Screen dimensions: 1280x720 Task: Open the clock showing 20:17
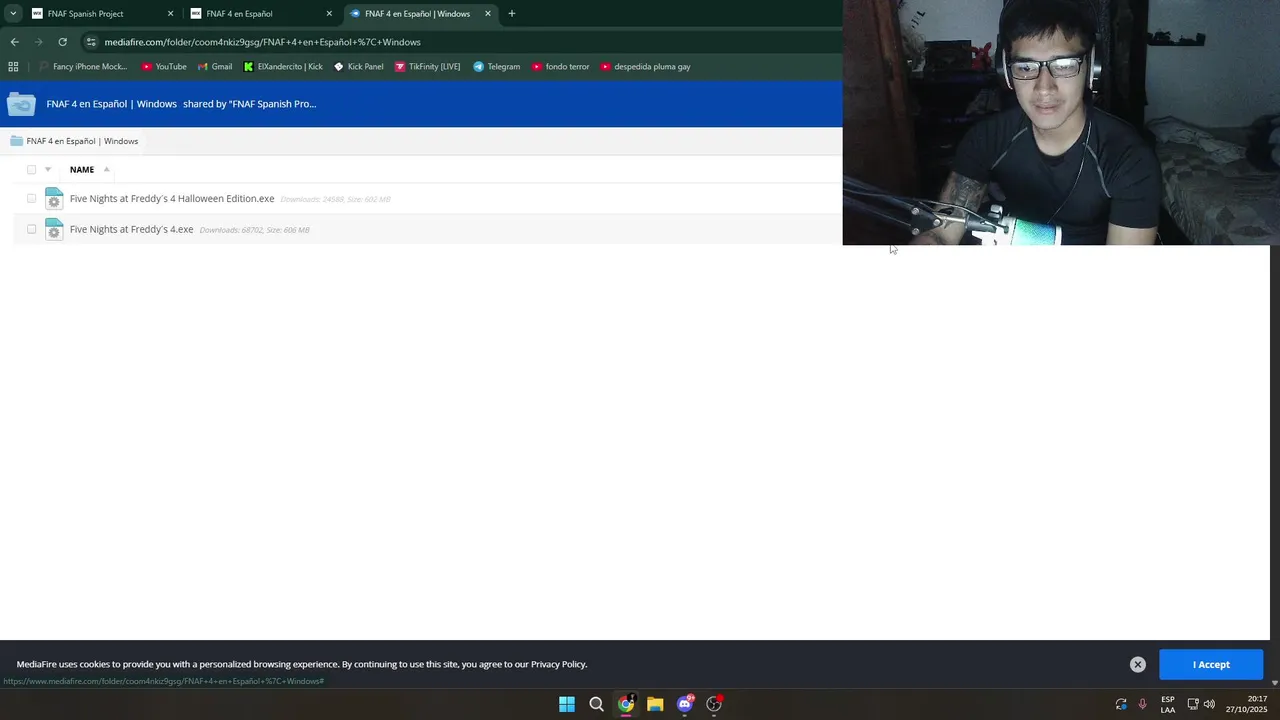[1246, 704]
